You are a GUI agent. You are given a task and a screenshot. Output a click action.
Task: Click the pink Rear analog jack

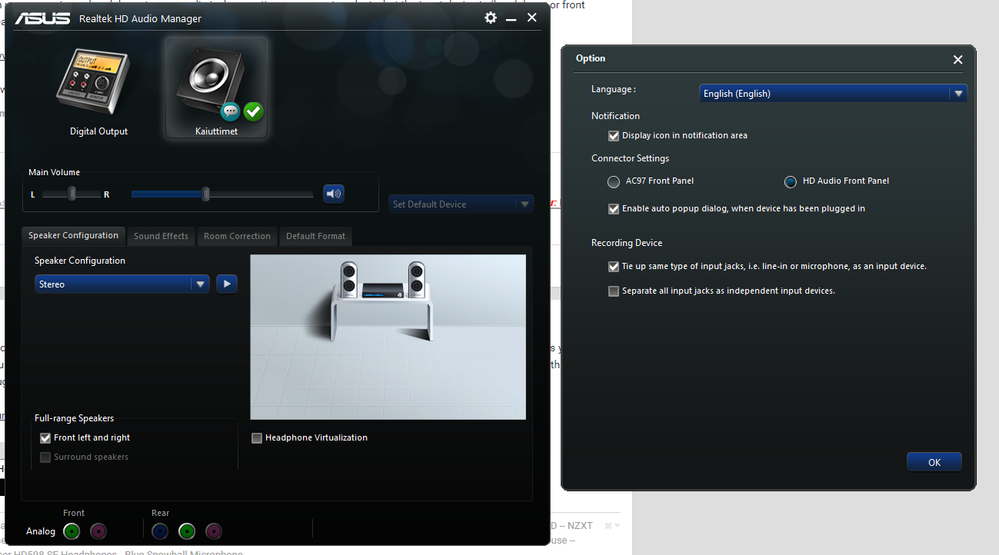click(x=213, y=531)
